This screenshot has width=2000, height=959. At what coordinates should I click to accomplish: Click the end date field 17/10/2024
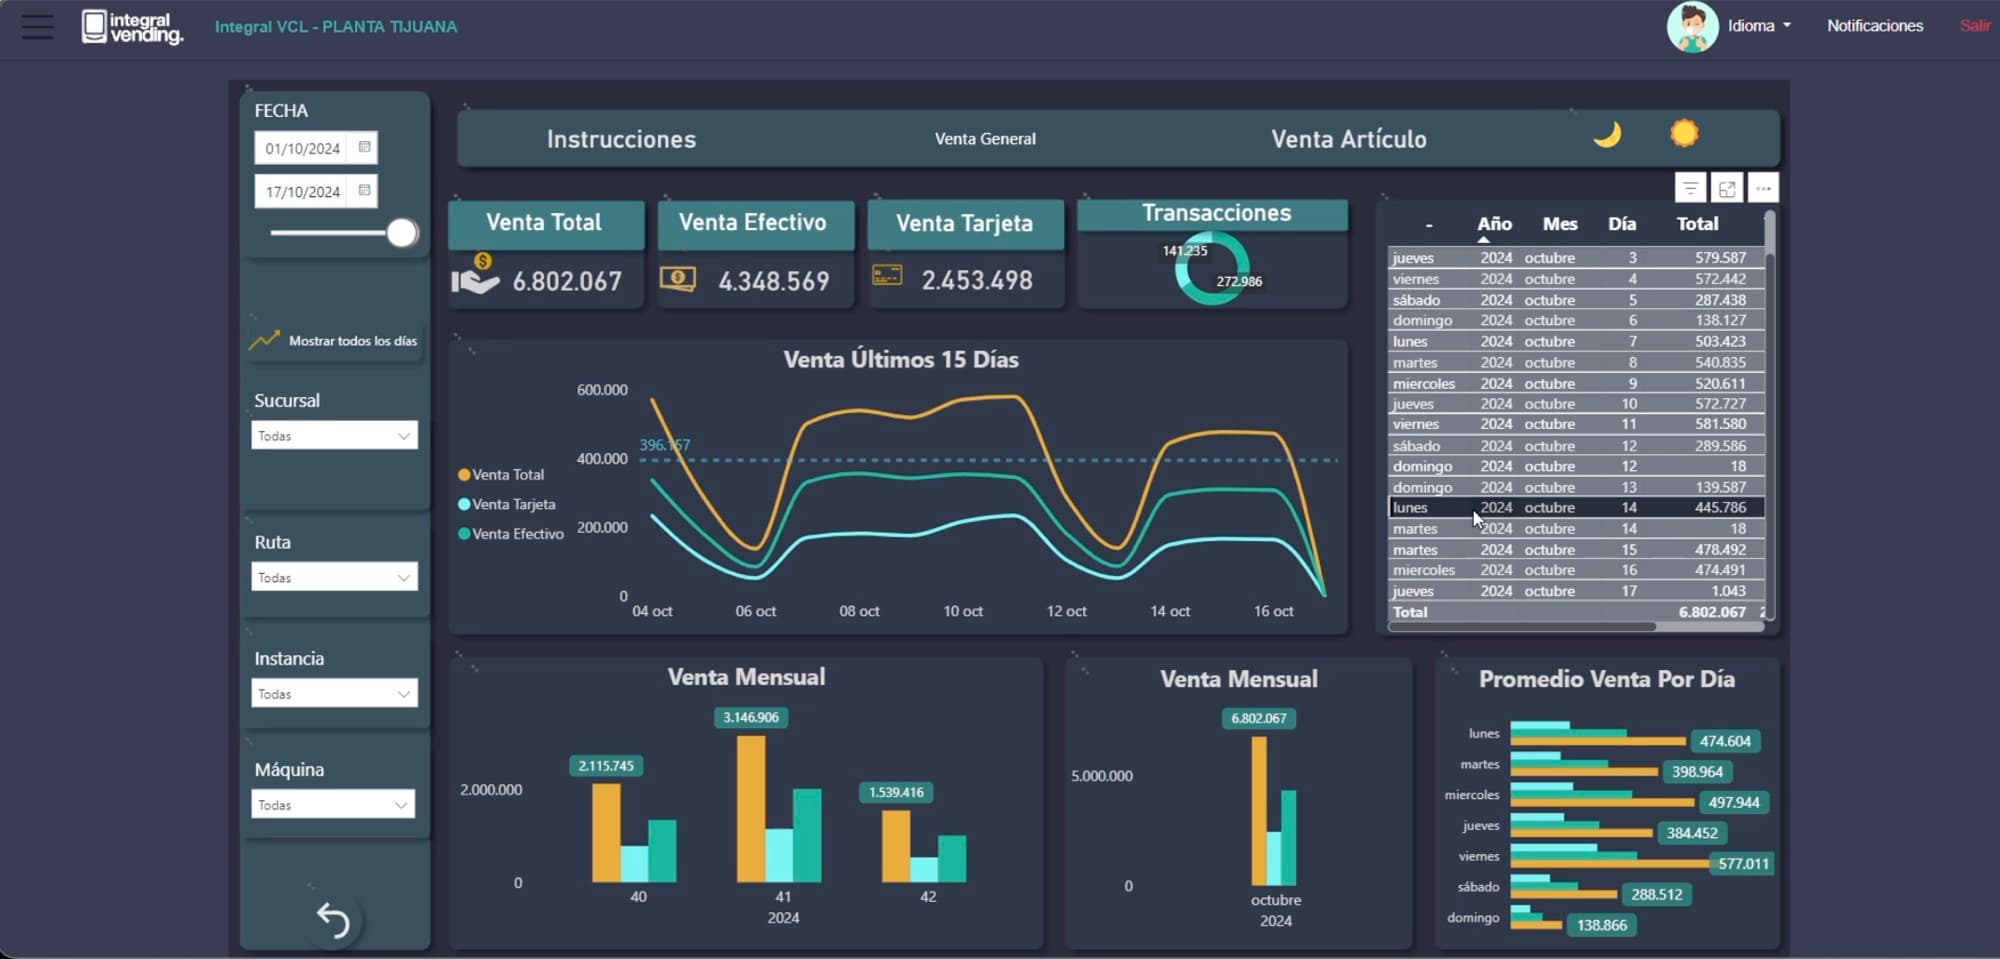click(302, 191)
